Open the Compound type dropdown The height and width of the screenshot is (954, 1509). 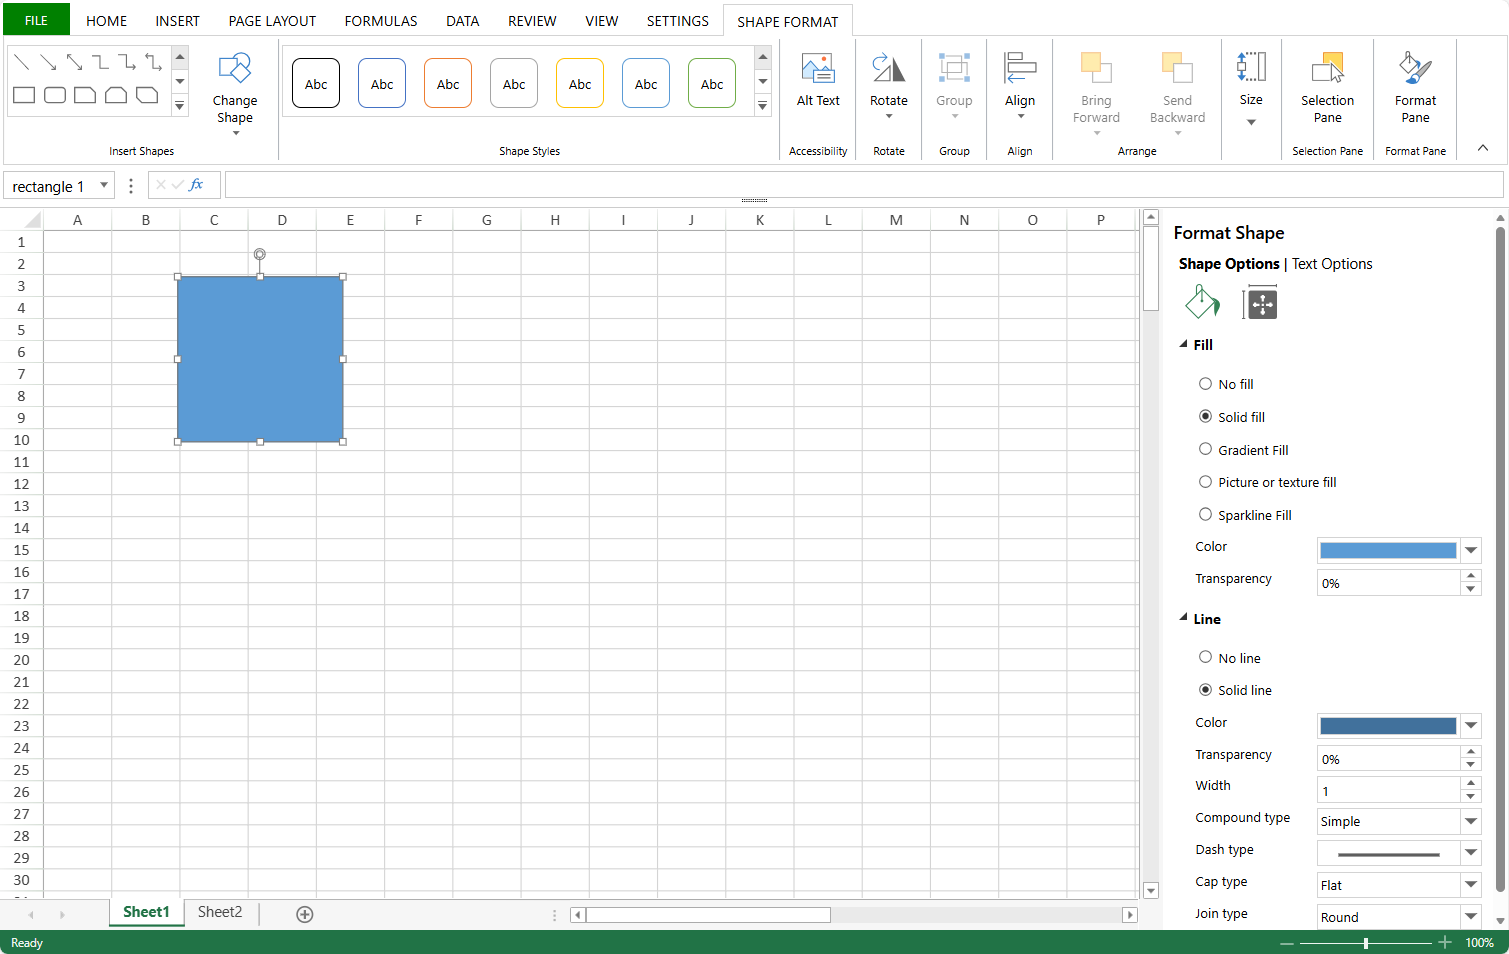1470,822
